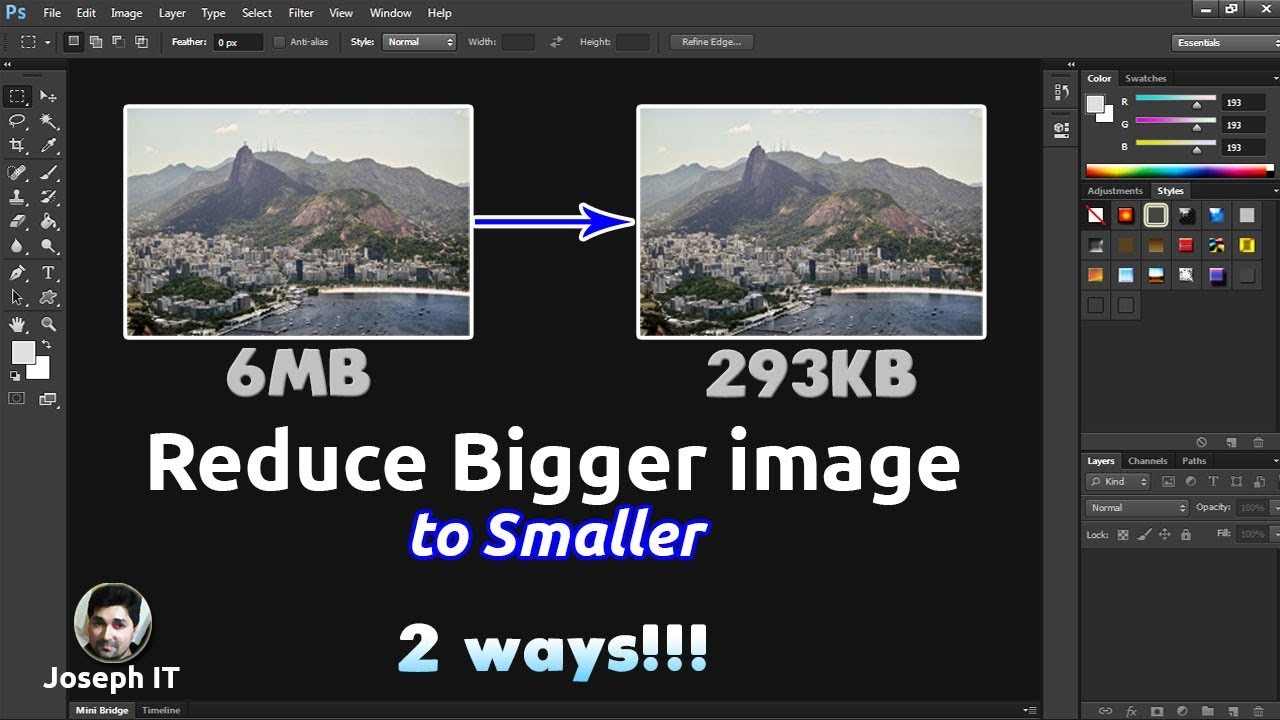1280x720 pixels.
Task: Toggle Lock image pixels brush icon
Action: tap(1144, 535)
